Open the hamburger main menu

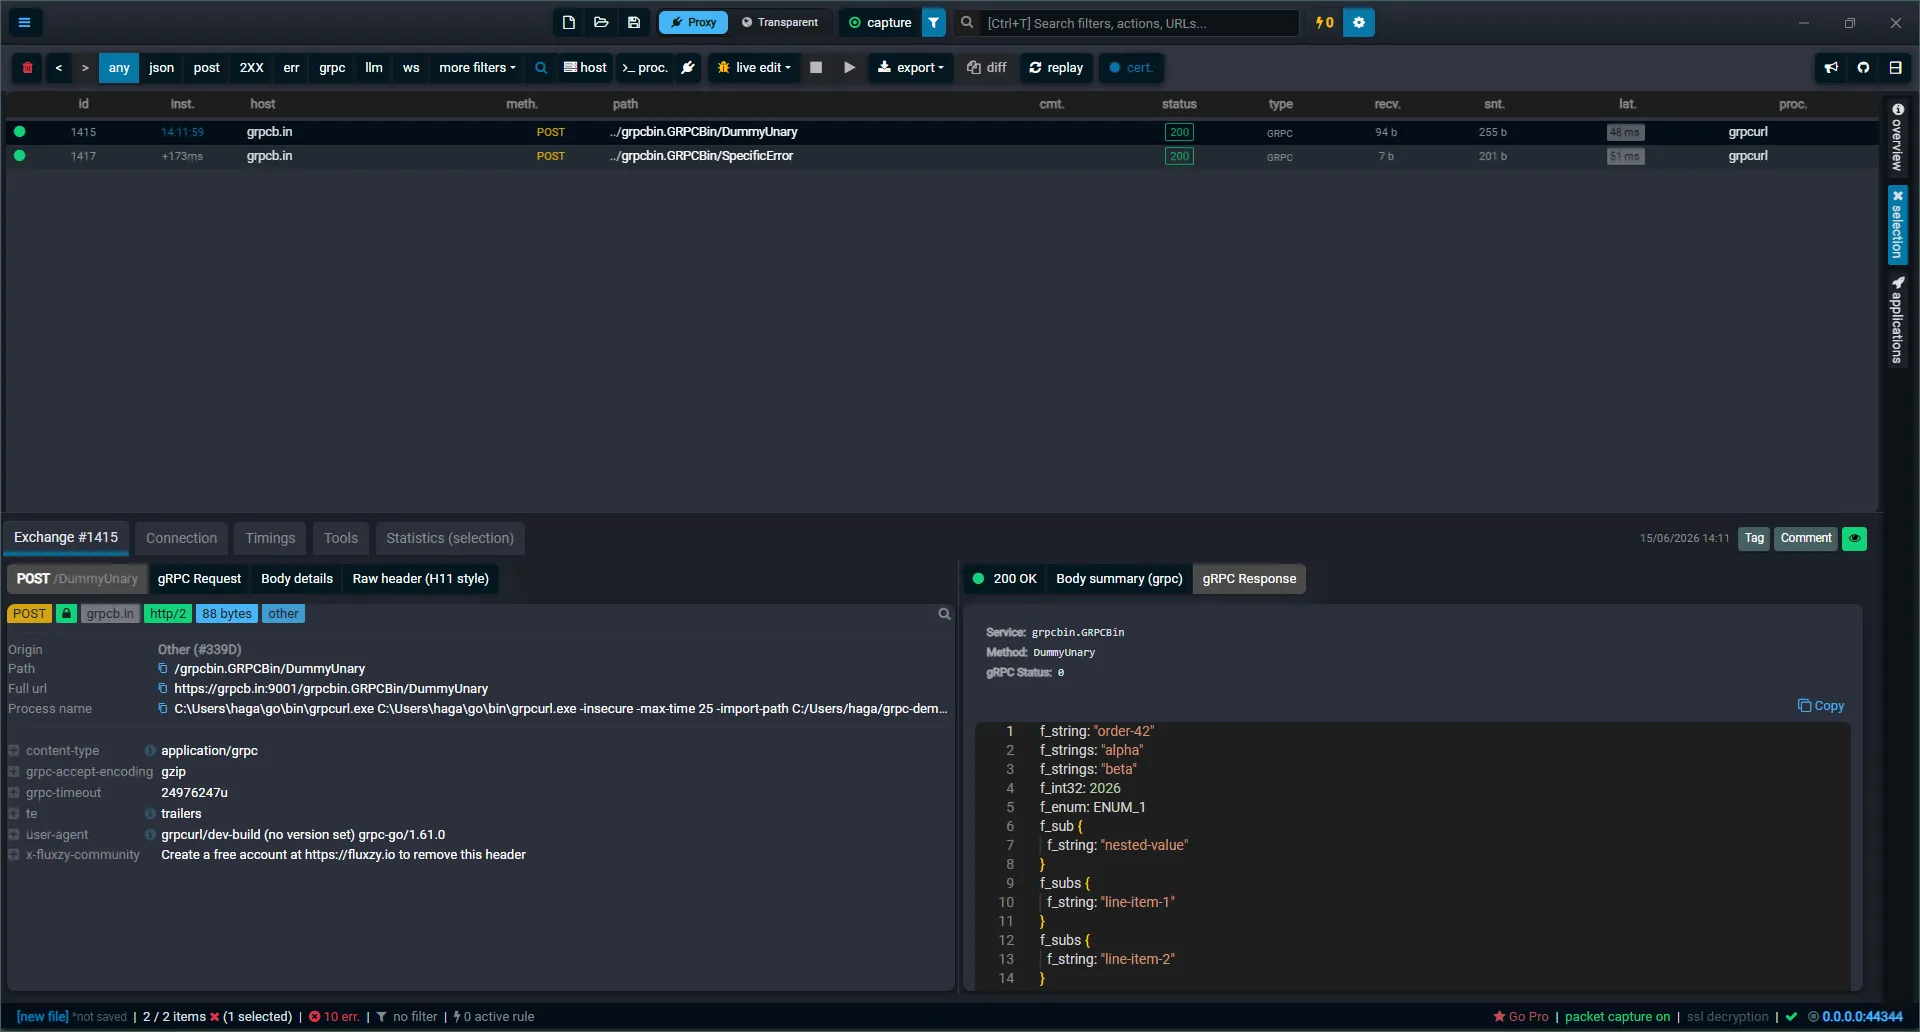[24, 22]
